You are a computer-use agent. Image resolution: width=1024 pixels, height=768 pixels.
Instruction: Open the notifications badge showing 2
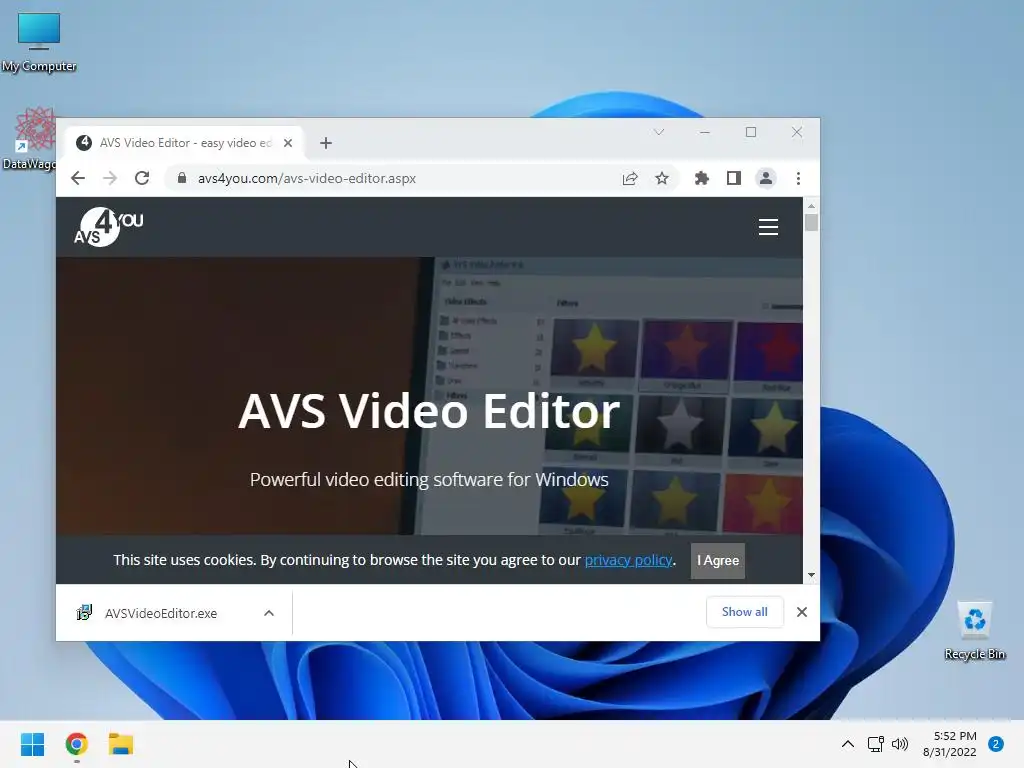[x=996, y=744]
